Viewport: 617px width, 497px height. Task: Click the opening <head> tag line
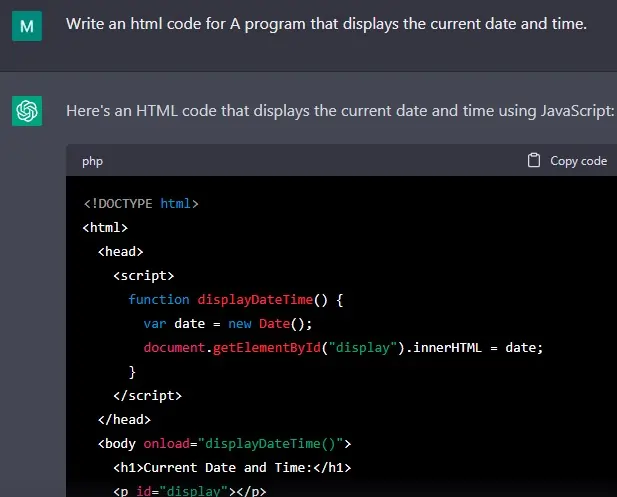click(x=120, y=252)
